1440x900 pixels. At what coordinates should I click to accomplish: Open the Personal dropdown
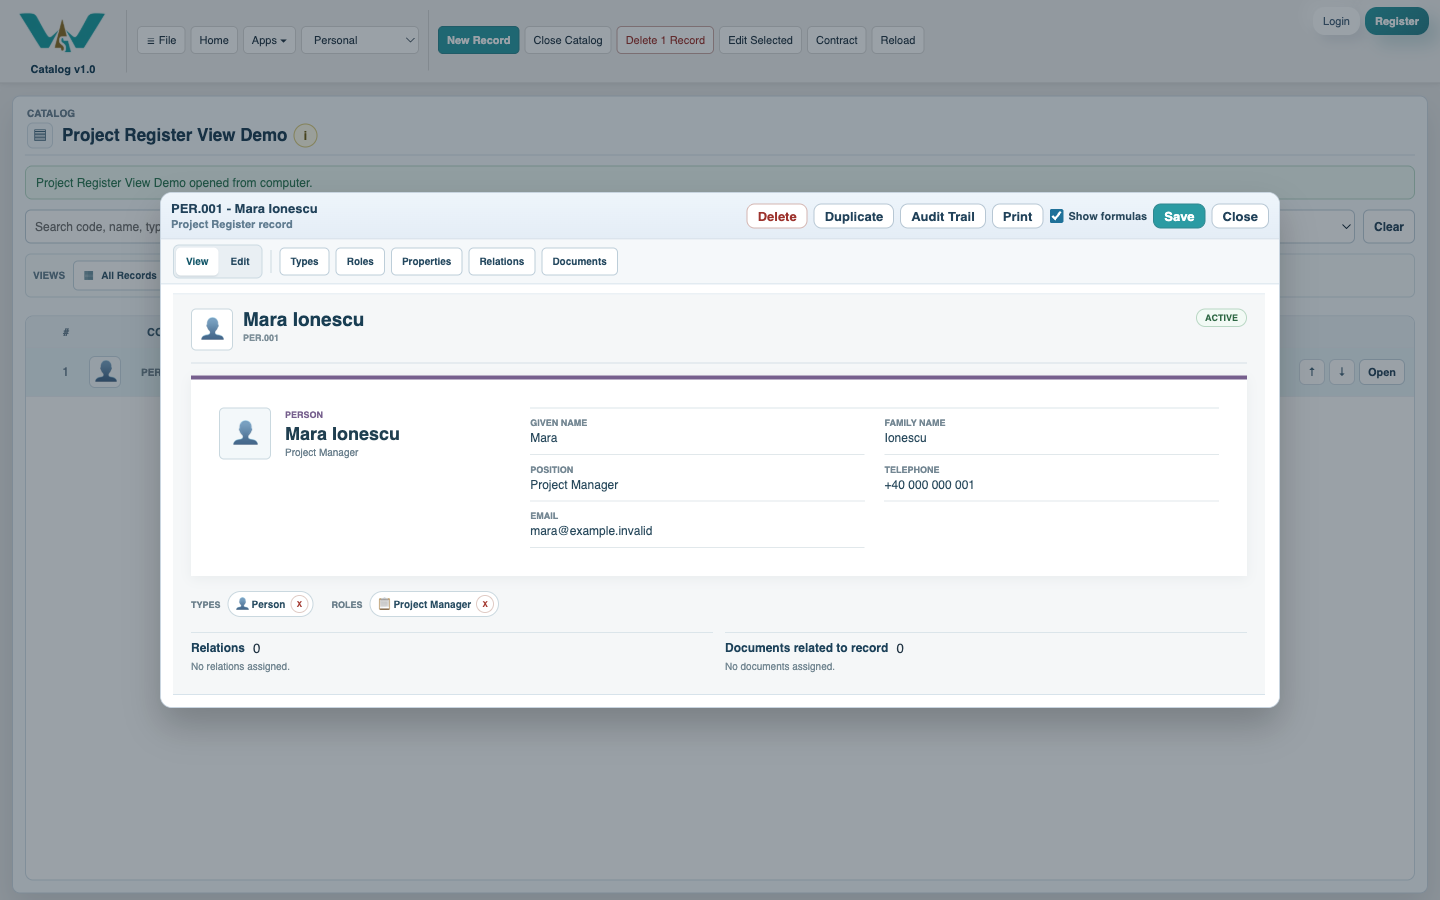coord(360,40)
